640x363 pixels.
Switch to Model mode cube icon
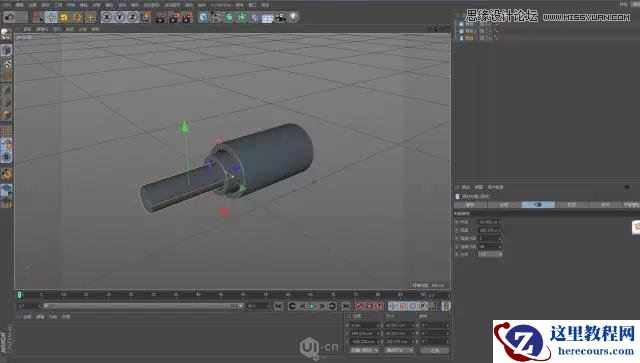click(6, 50)
